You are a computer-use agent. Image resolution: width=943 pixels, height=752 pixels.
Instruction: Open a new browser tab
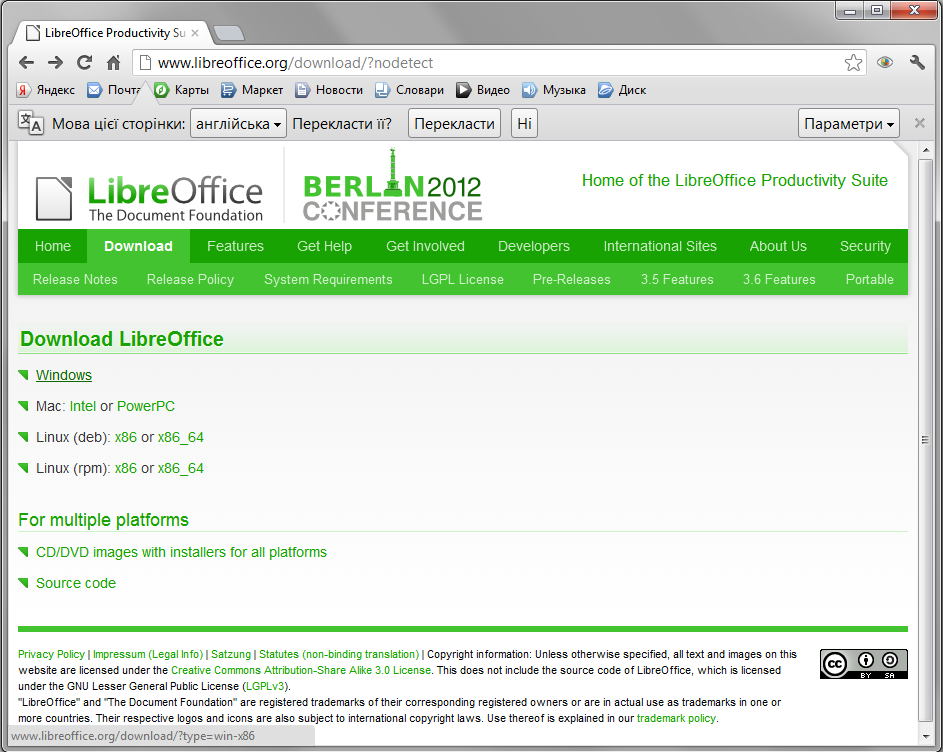coord(229,33)
